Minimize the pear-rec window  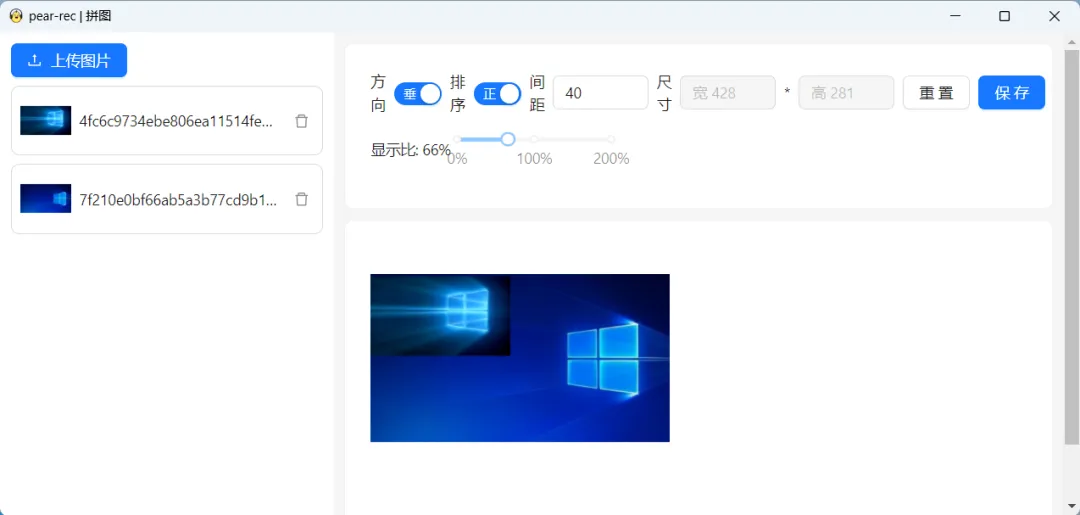(955, 16)
